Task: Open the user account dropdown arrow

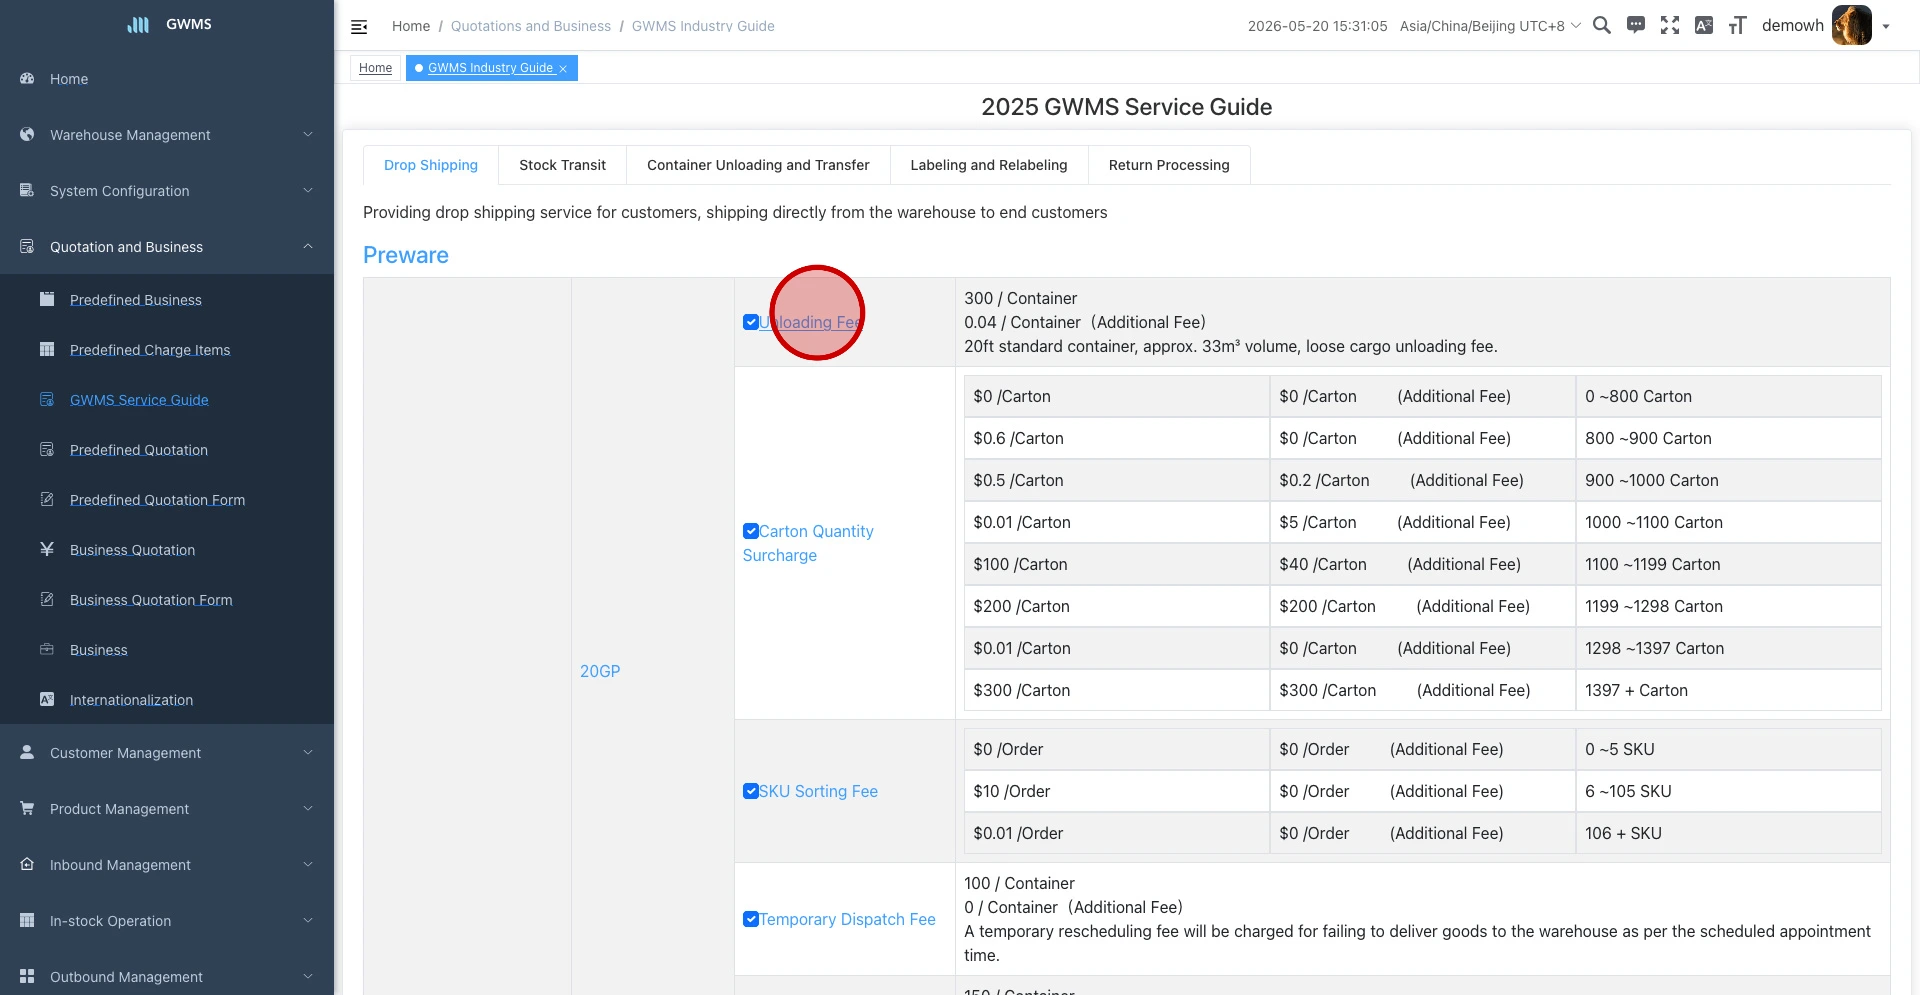Action: [1886, 27]
